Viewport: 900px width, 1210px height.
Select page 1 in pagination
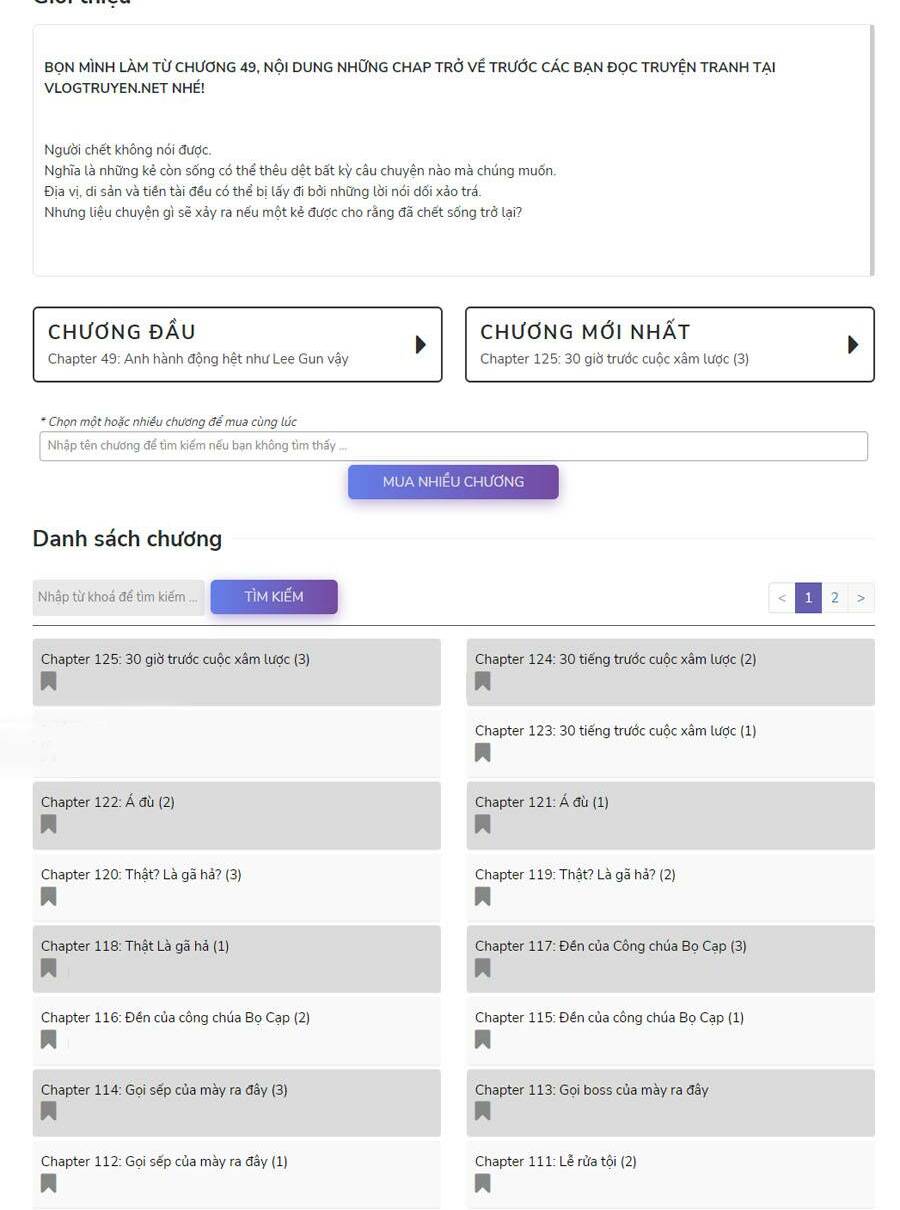click(x=808, y=598)
